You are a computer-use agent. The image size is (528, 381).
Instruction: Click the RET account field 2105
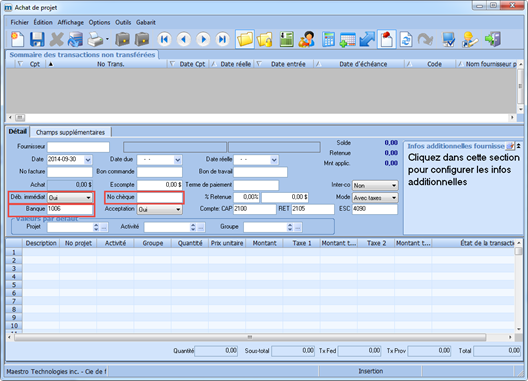[x=312, y=209]
